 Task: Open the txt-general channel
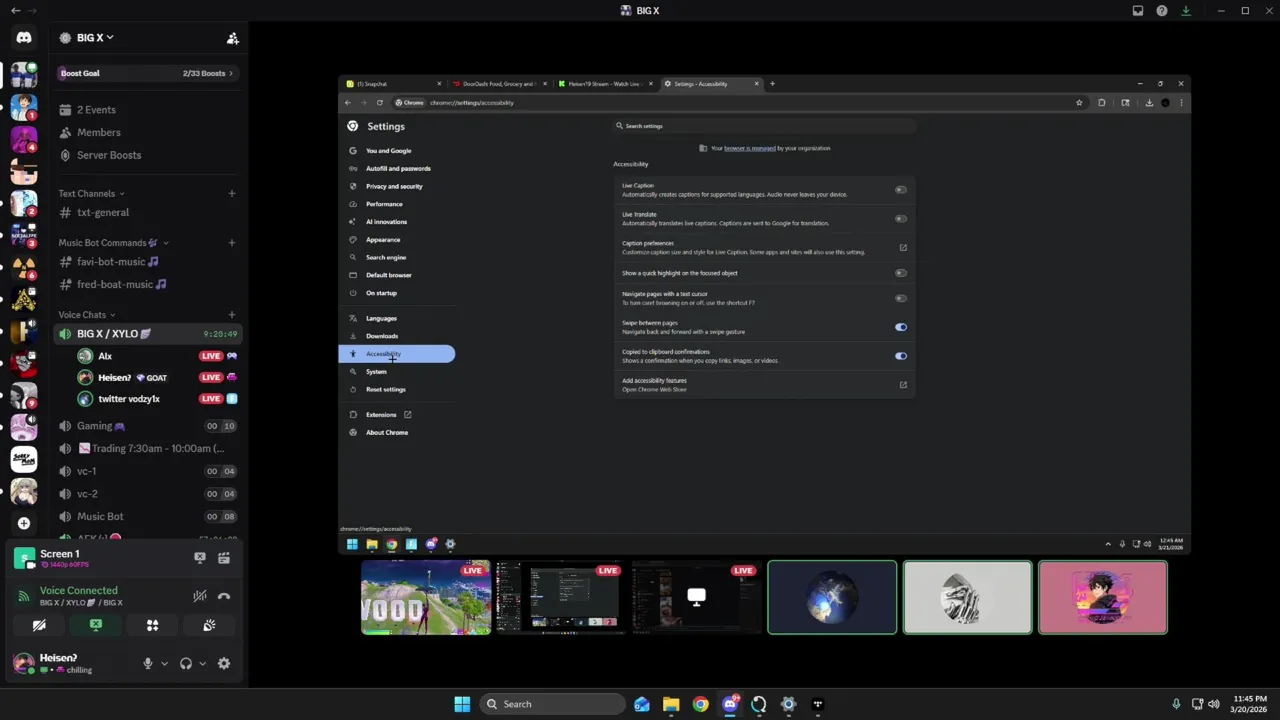tap(146, 212)
